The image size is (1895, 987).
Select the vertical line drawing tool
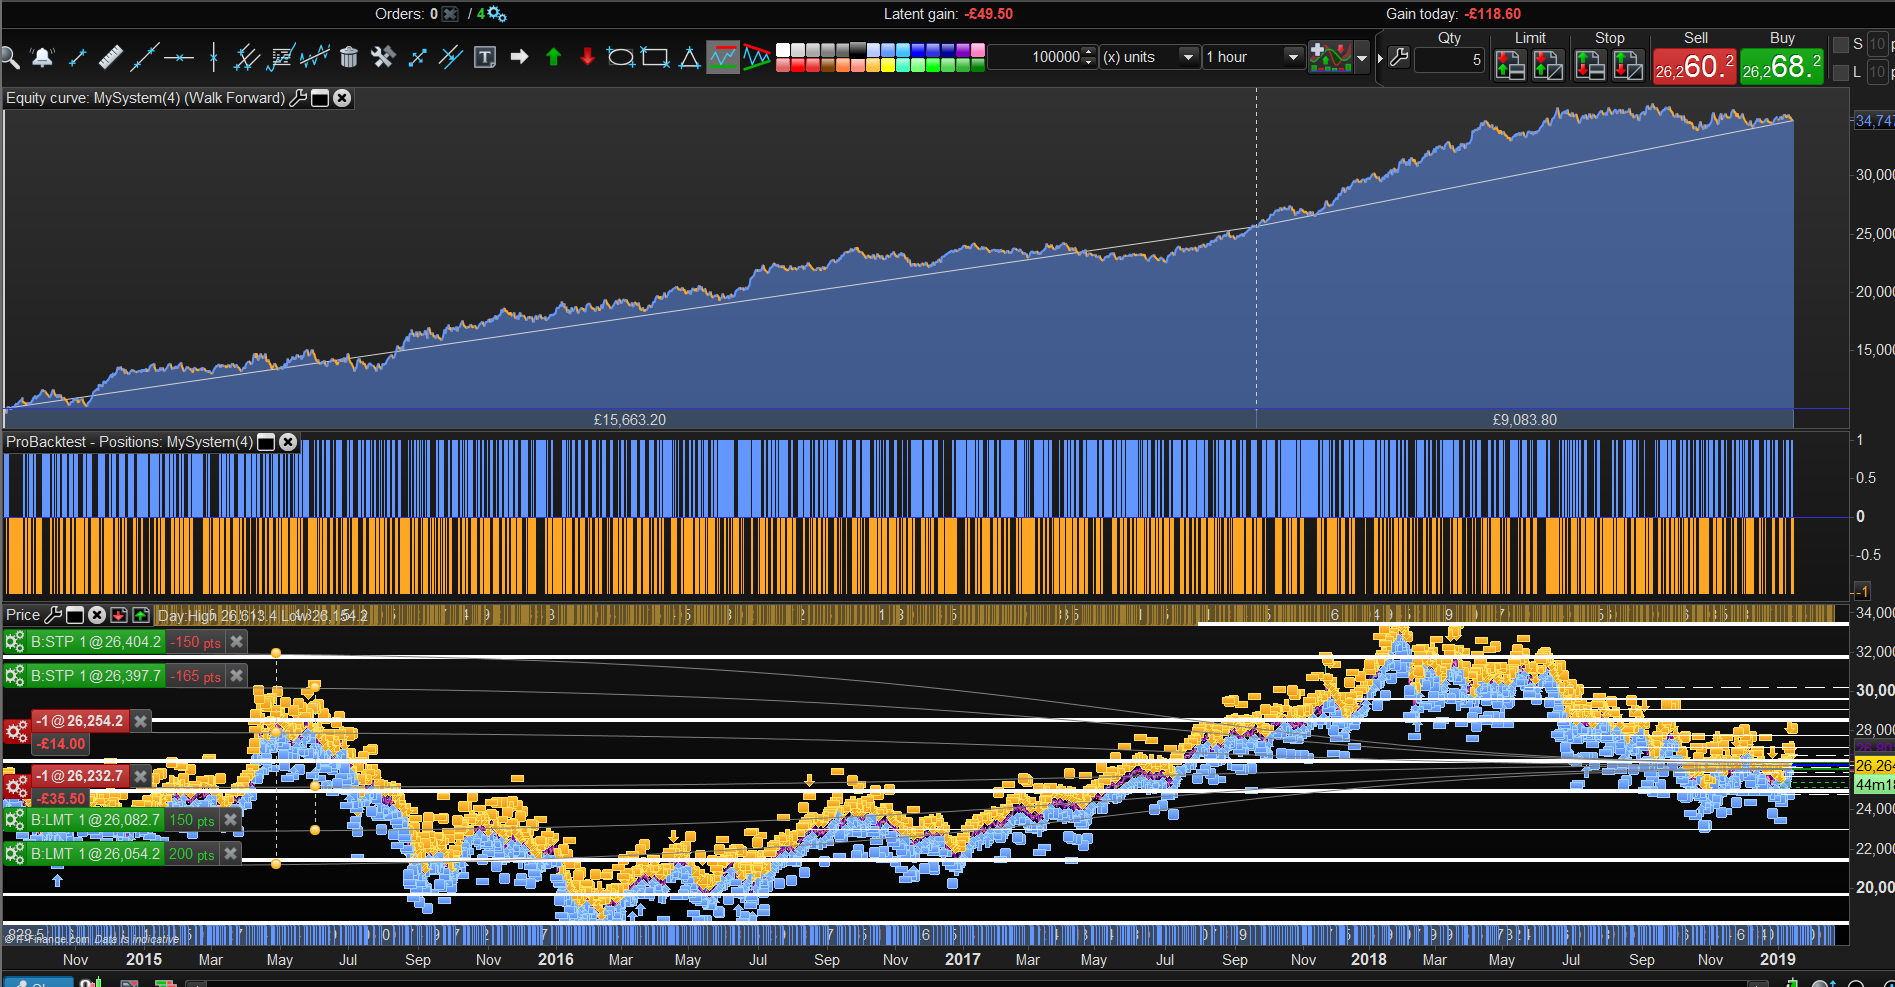(x=213, y=57)
